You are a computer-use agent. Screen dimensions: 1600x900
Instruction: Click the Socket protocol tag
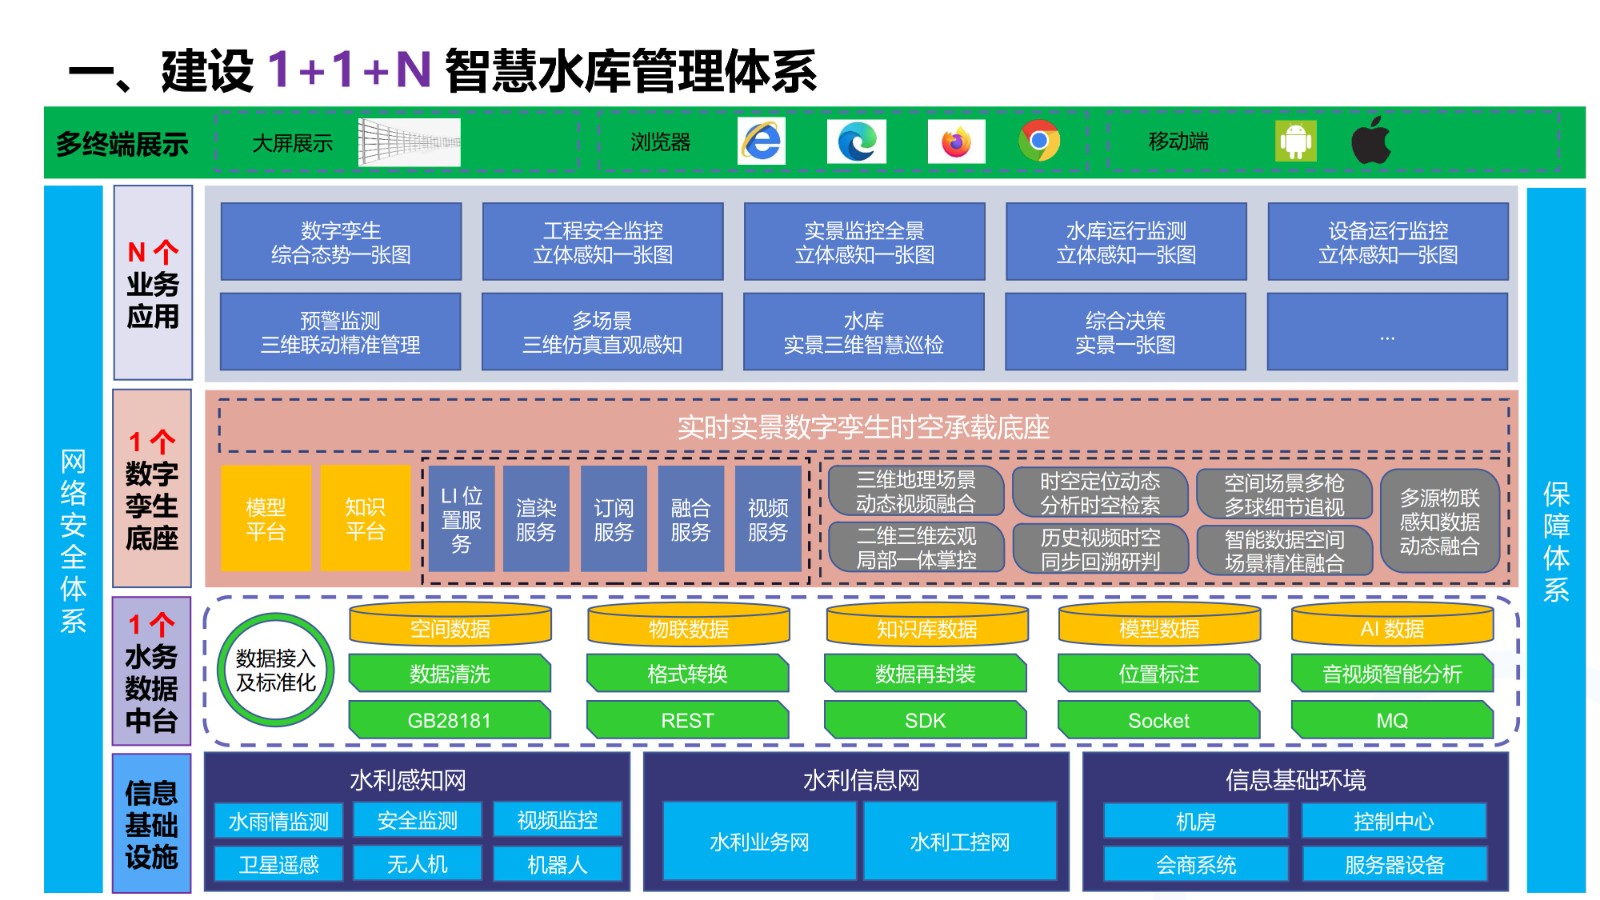(x=1159, y=720)
